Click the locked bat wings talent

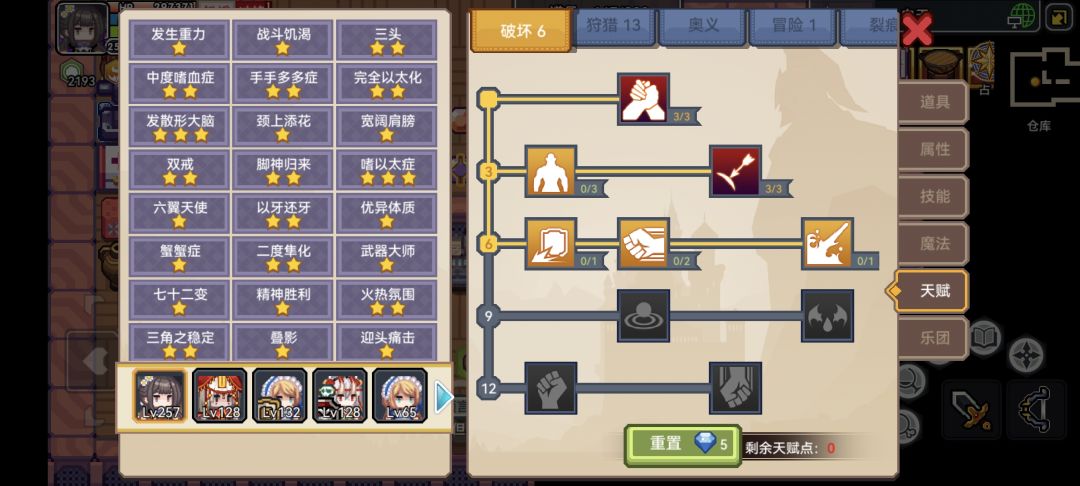828,316
